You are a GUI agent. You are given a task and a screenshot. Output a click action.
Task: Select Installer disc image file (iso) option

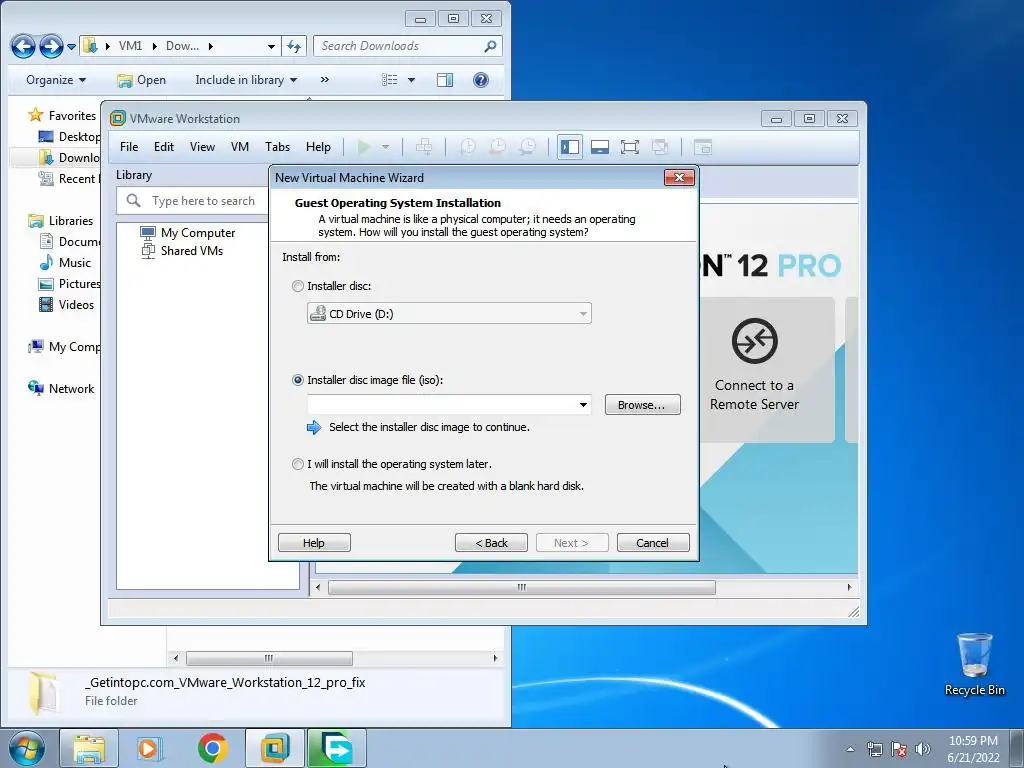click(298, 380)
